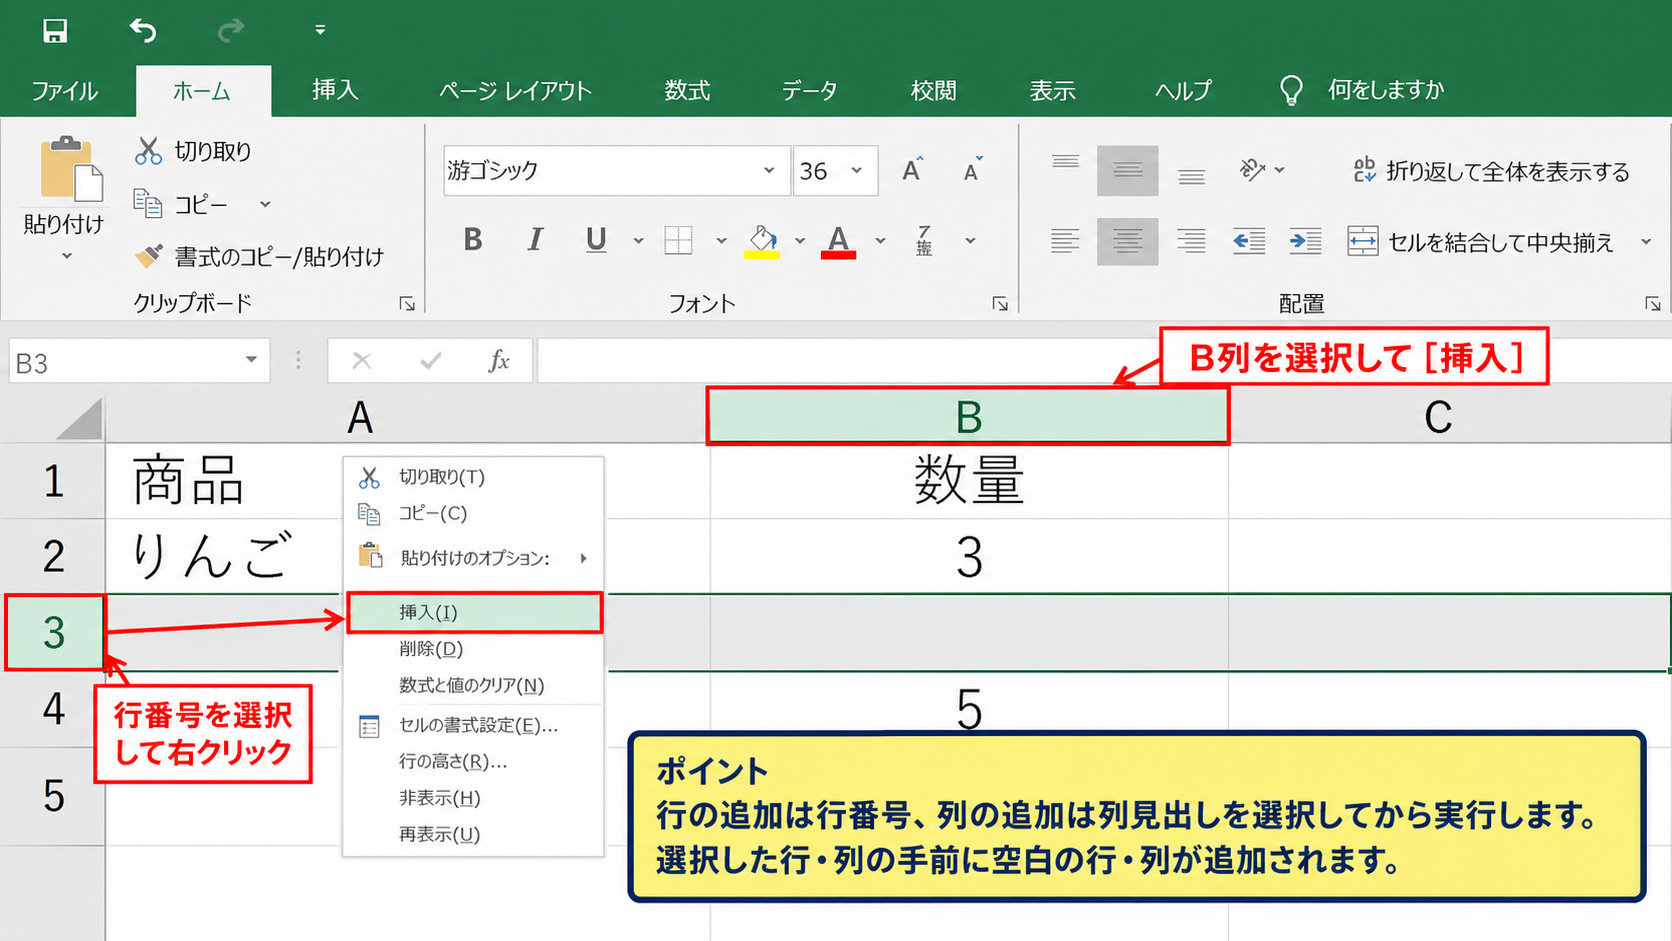The image size is (1672, 941).
Task: Open the データ tab
Action: coord(809,91)
